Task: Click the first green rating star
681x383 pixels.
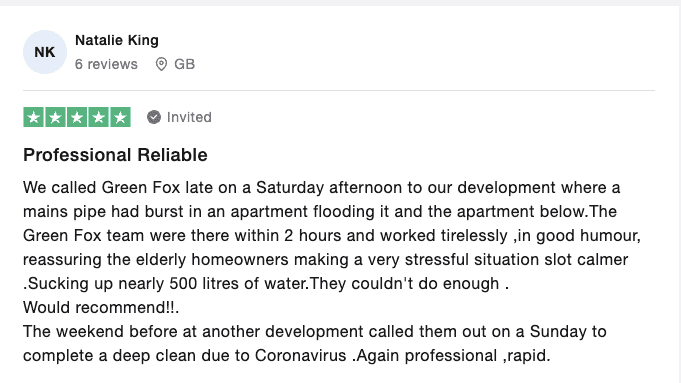Action: pyautogui.click(x=33, y=117)
